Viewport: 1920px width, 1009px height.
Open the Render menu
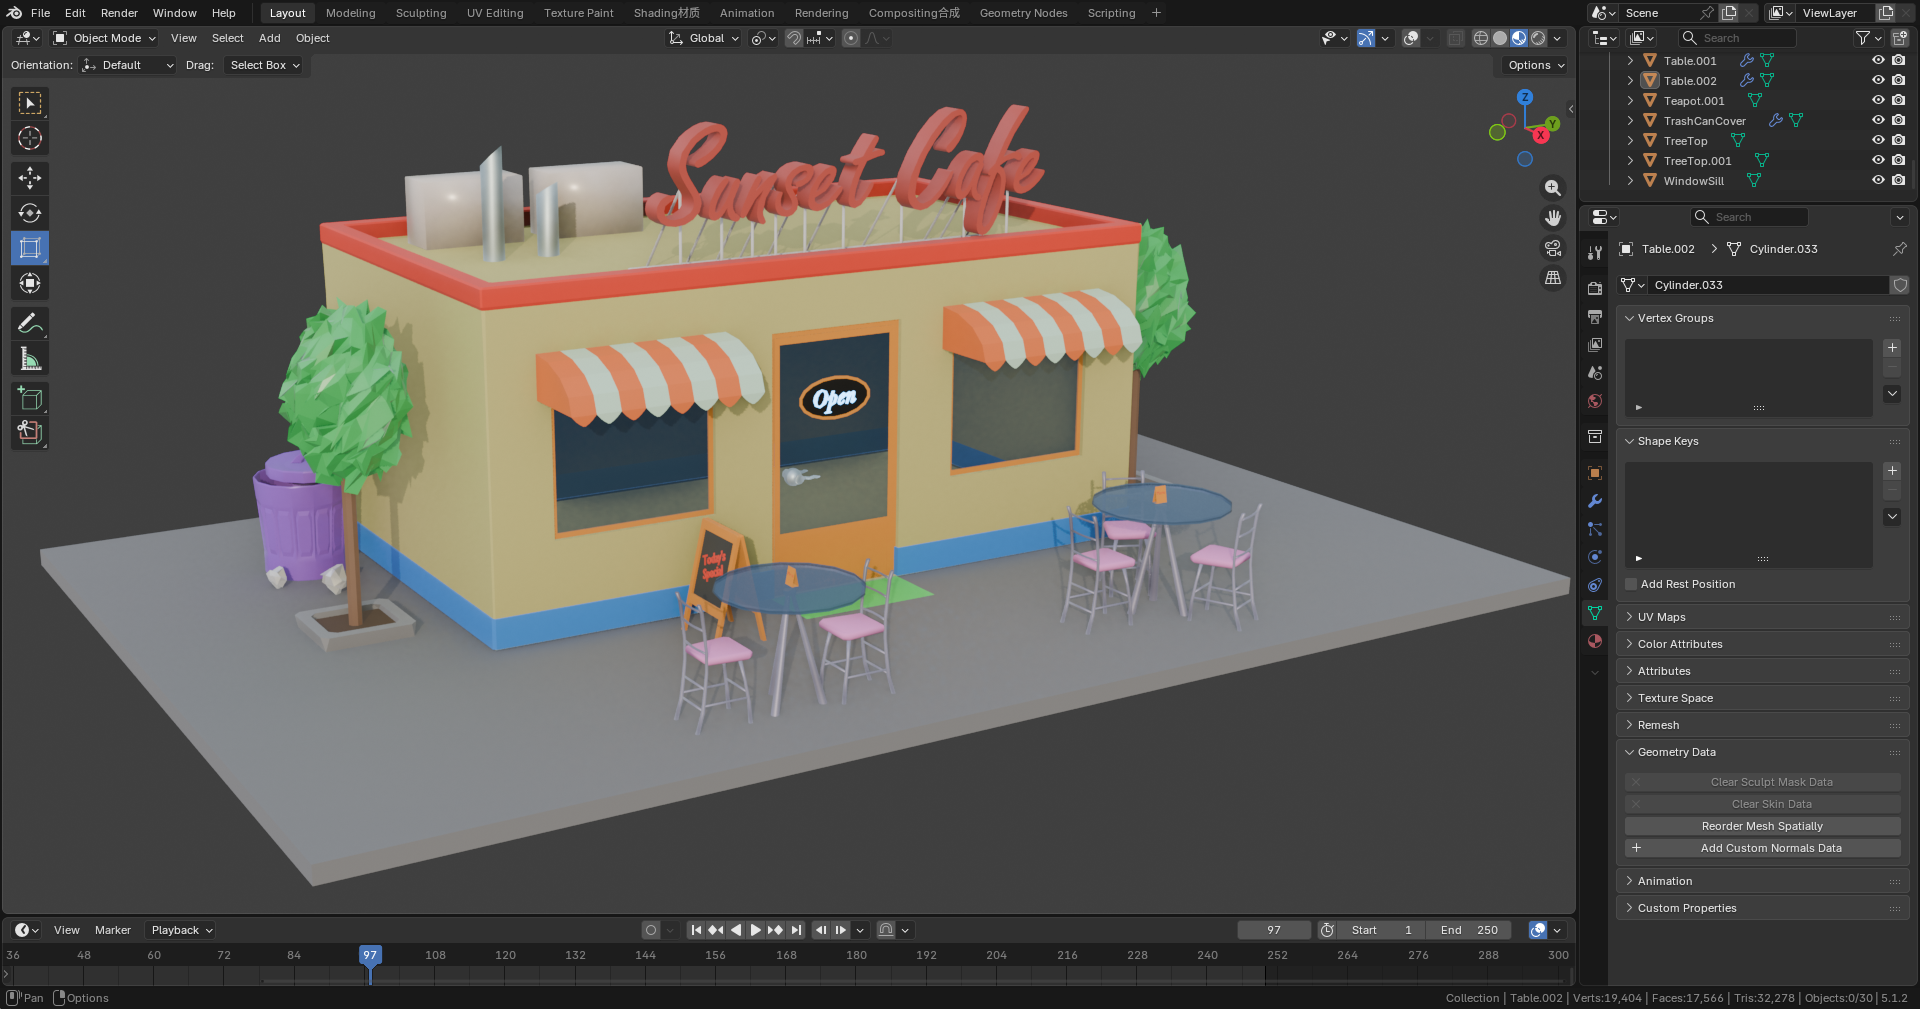click(119, 13)
